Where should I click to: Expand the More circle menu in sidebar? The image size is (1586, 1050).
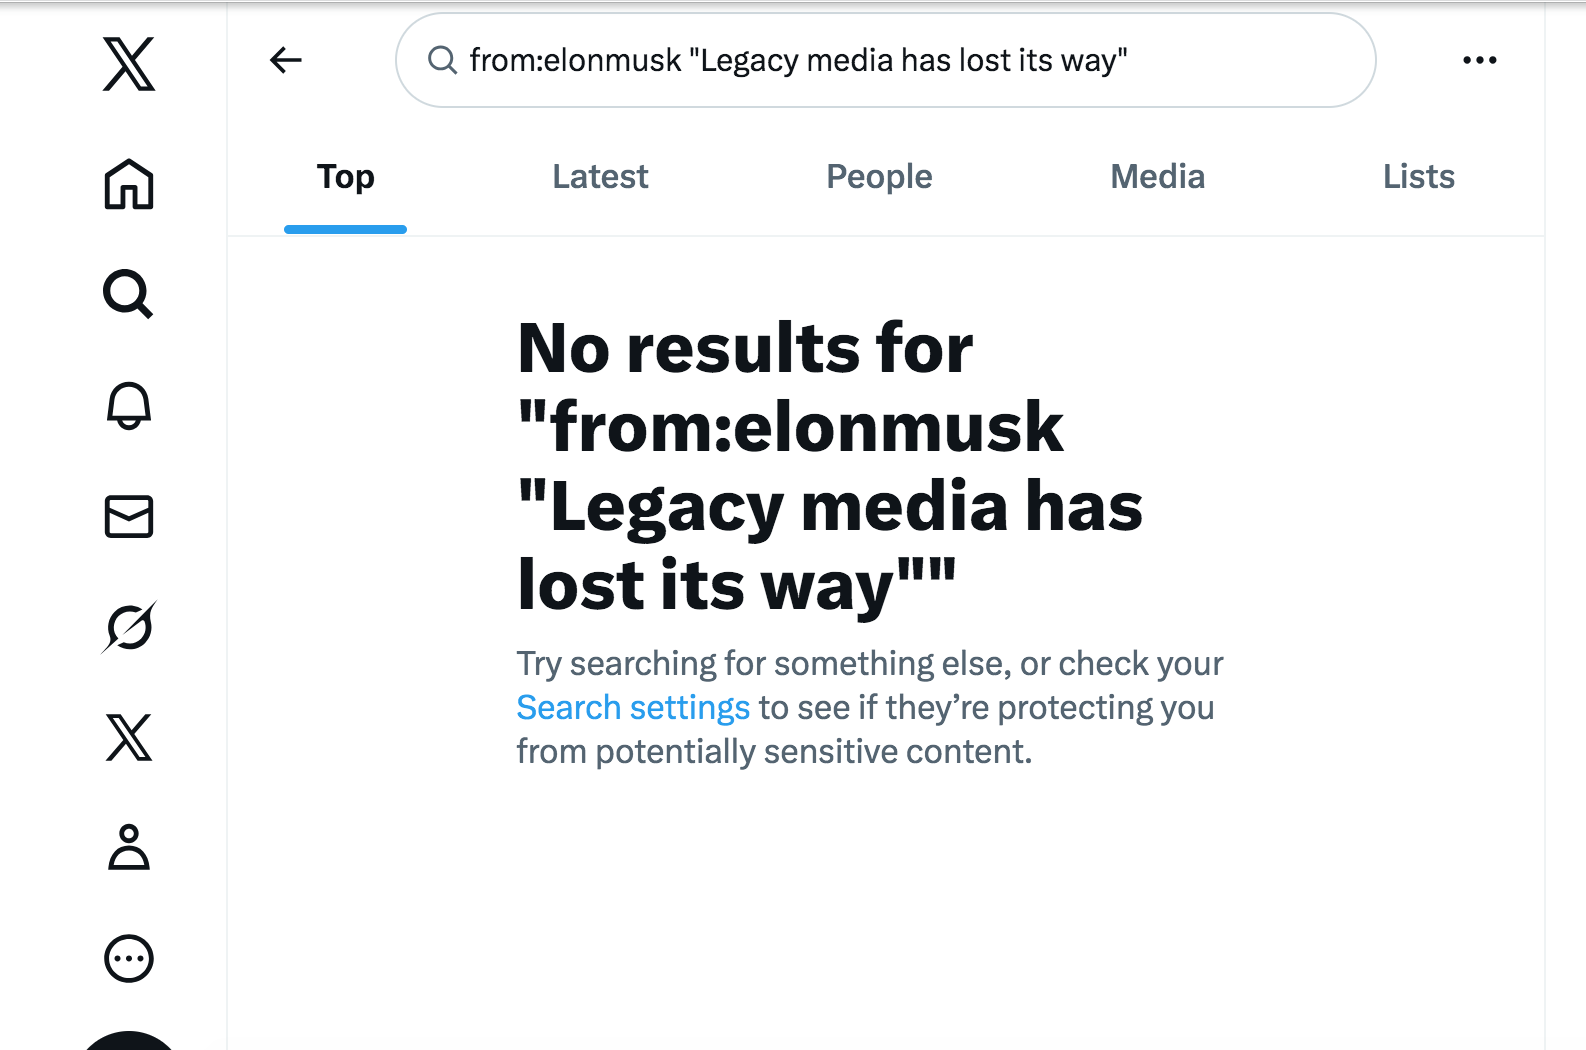click(x=129, y=959)
